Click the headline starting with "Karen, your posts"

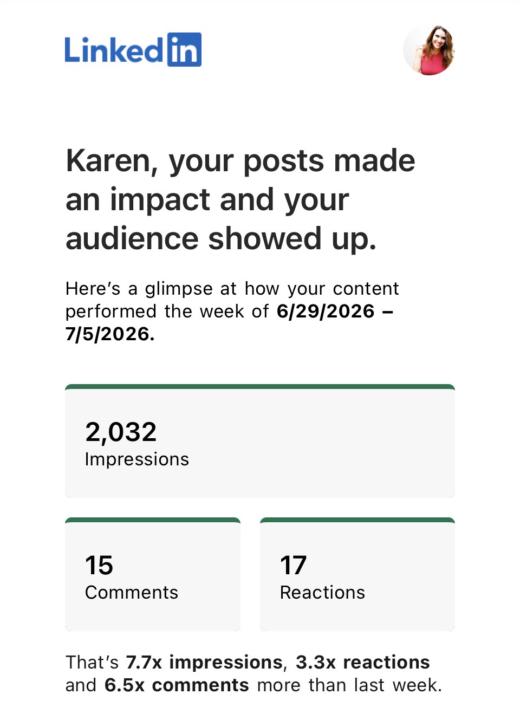(x=240, y=200)
